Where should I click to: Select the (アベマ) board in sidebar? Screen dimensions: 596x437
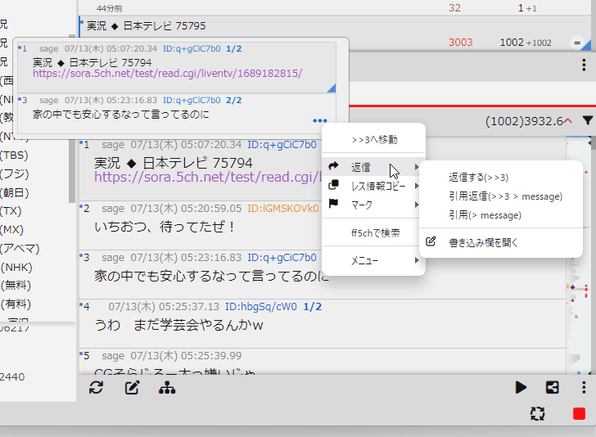[x=20, y=248]
